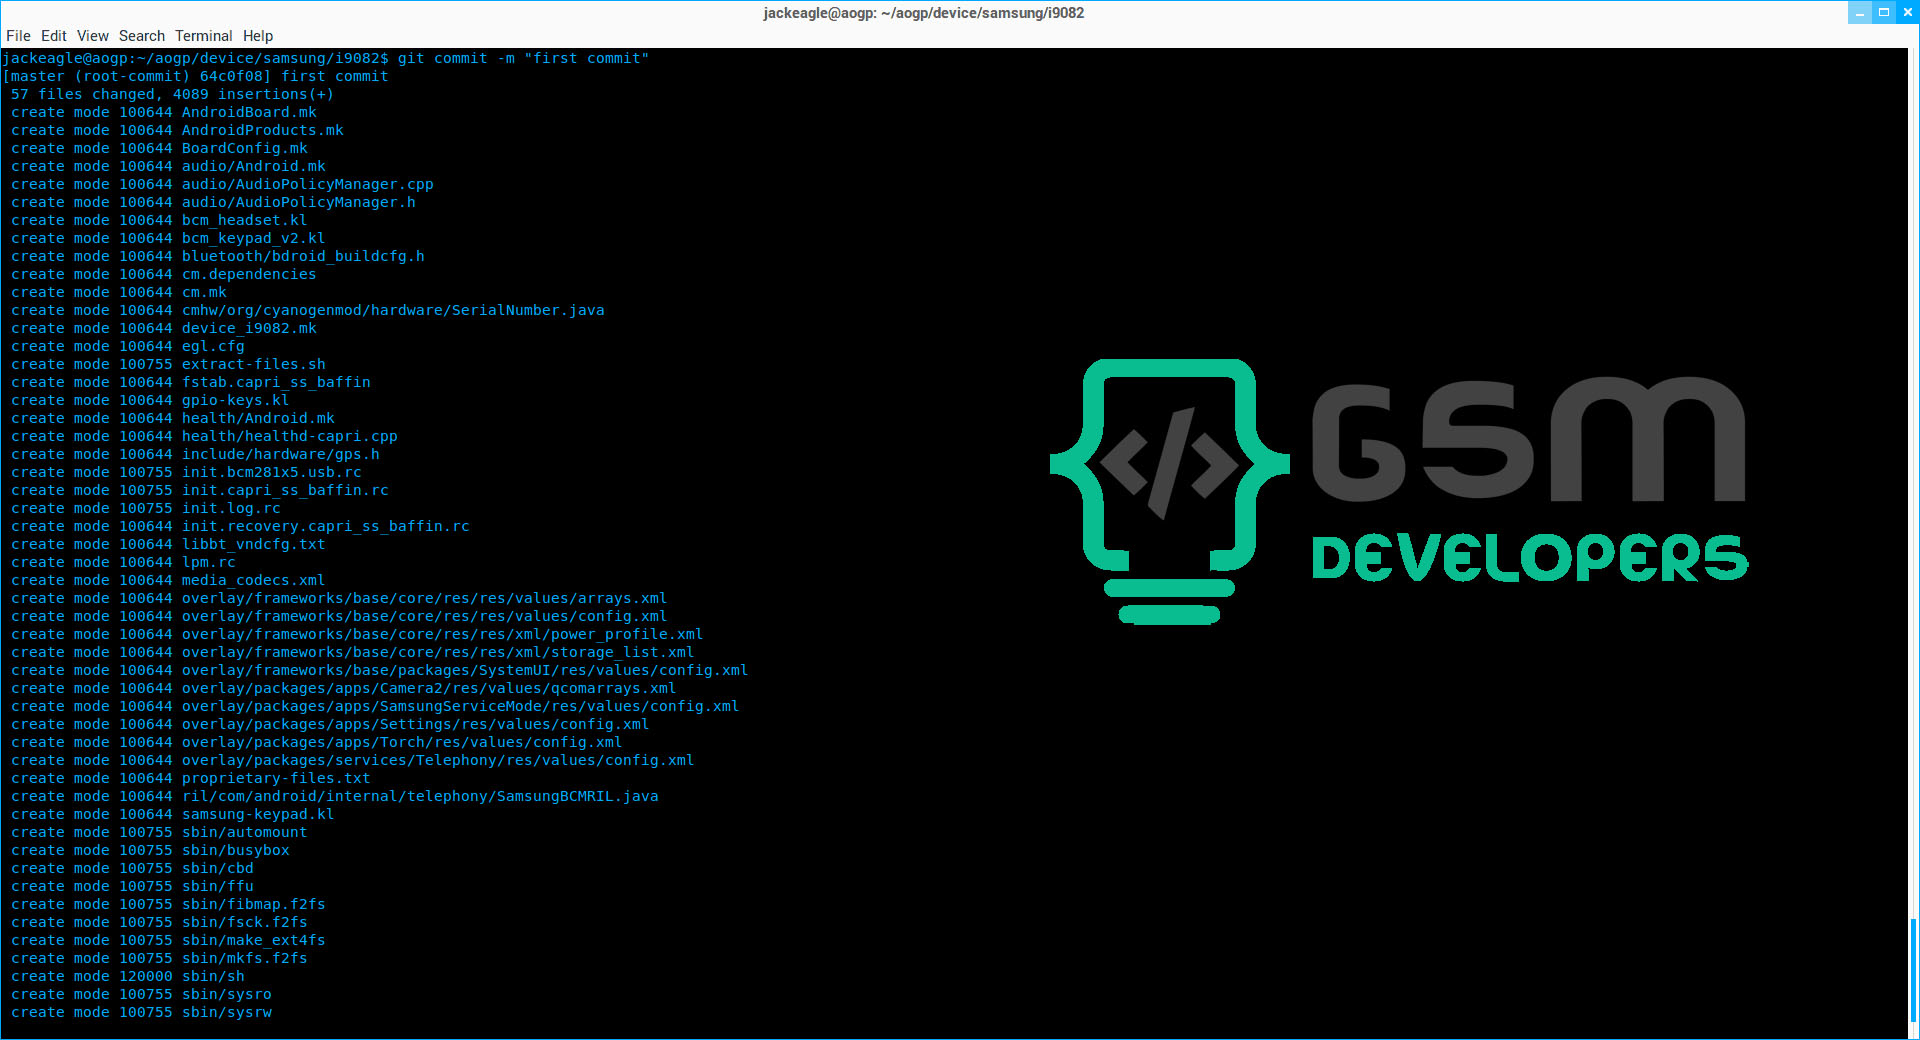Image resolution: width=1920 pixels, height=1040 pixels.
Task: Click the audio/AudioPolicyManager.cpp line
Action: (x=222, y=184)
